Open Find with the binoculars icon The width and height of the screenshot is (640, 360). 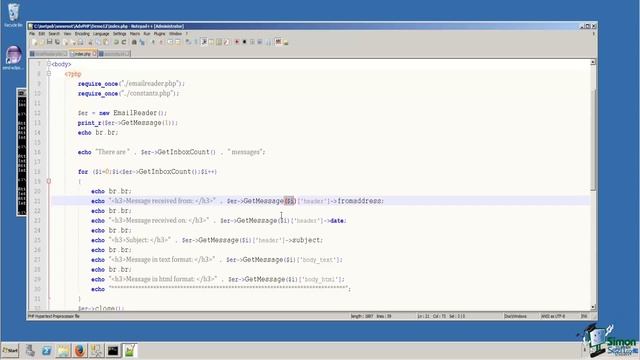(134, 42)
